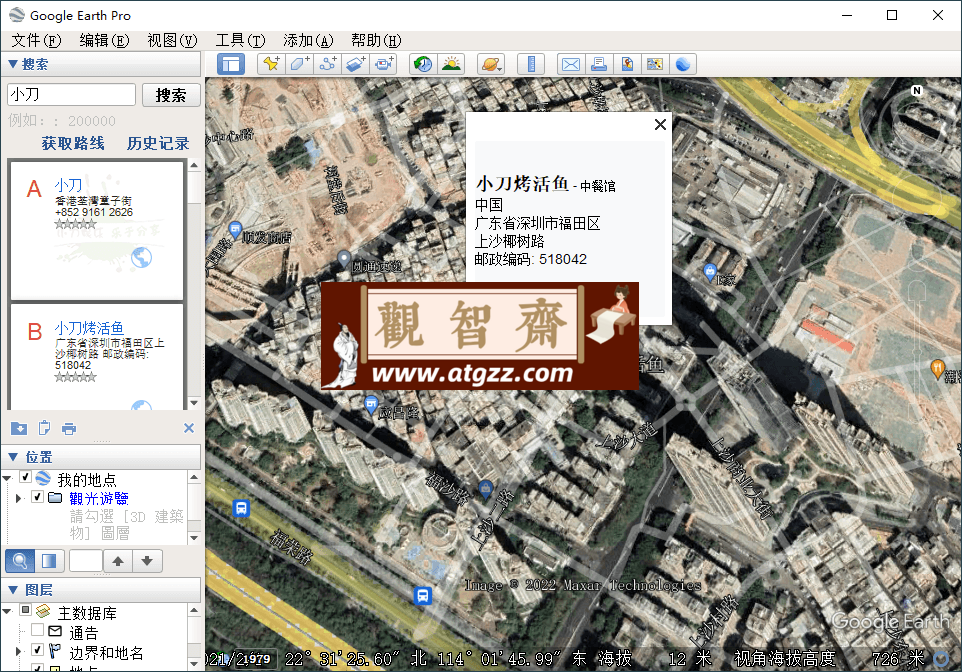This screenshot has height=672, width=962.
Task: Click the 获取路线 link
Action: (73, 144)
